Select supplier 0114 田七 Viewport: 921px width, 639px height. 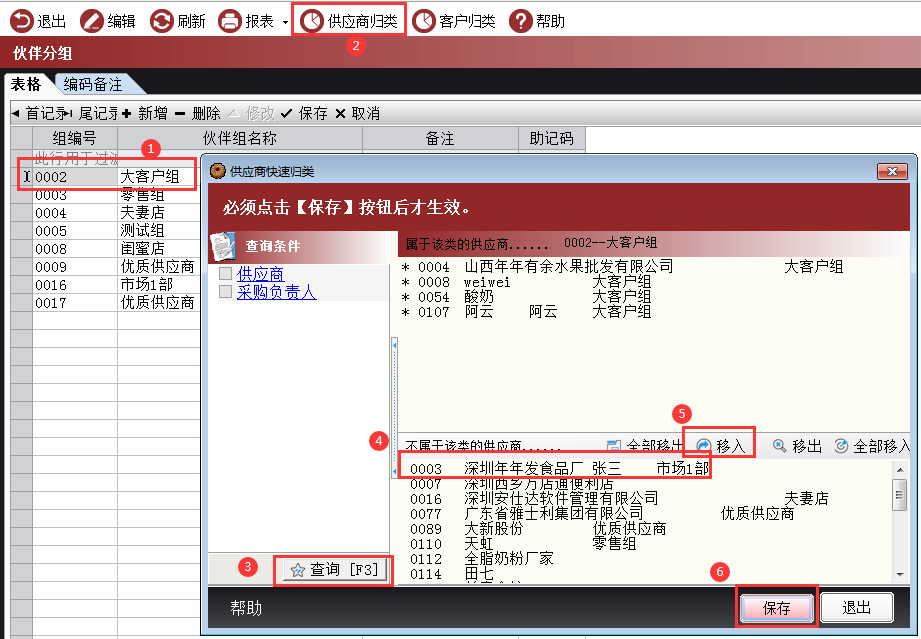point(452,574)
